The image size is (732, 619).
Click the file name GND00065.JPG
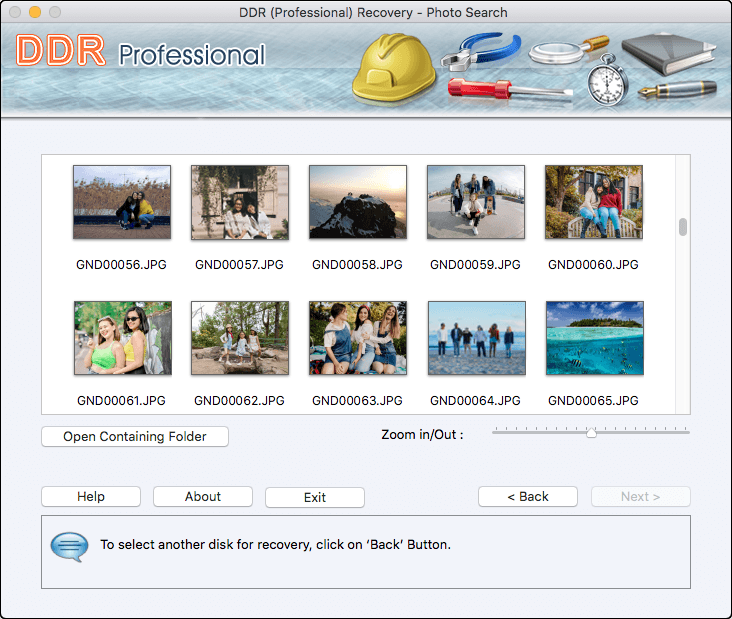pos(593,401)
